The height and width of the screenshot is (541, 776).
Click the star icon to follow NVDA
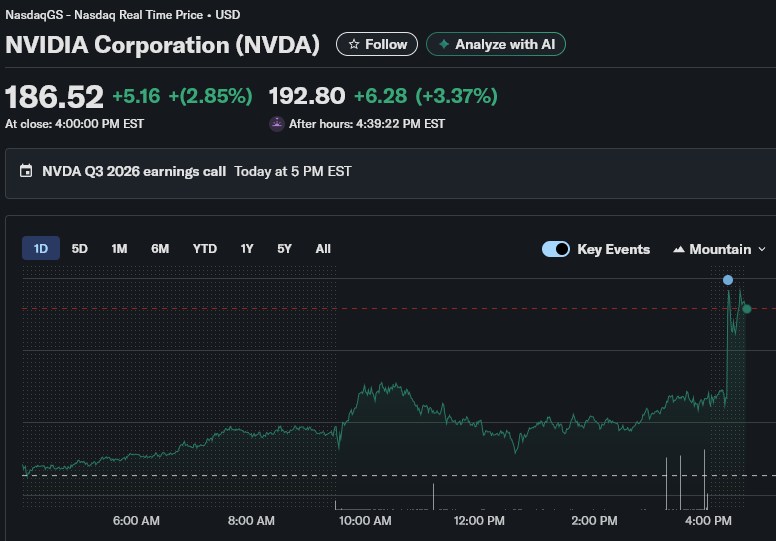click(x=353, y=44)
